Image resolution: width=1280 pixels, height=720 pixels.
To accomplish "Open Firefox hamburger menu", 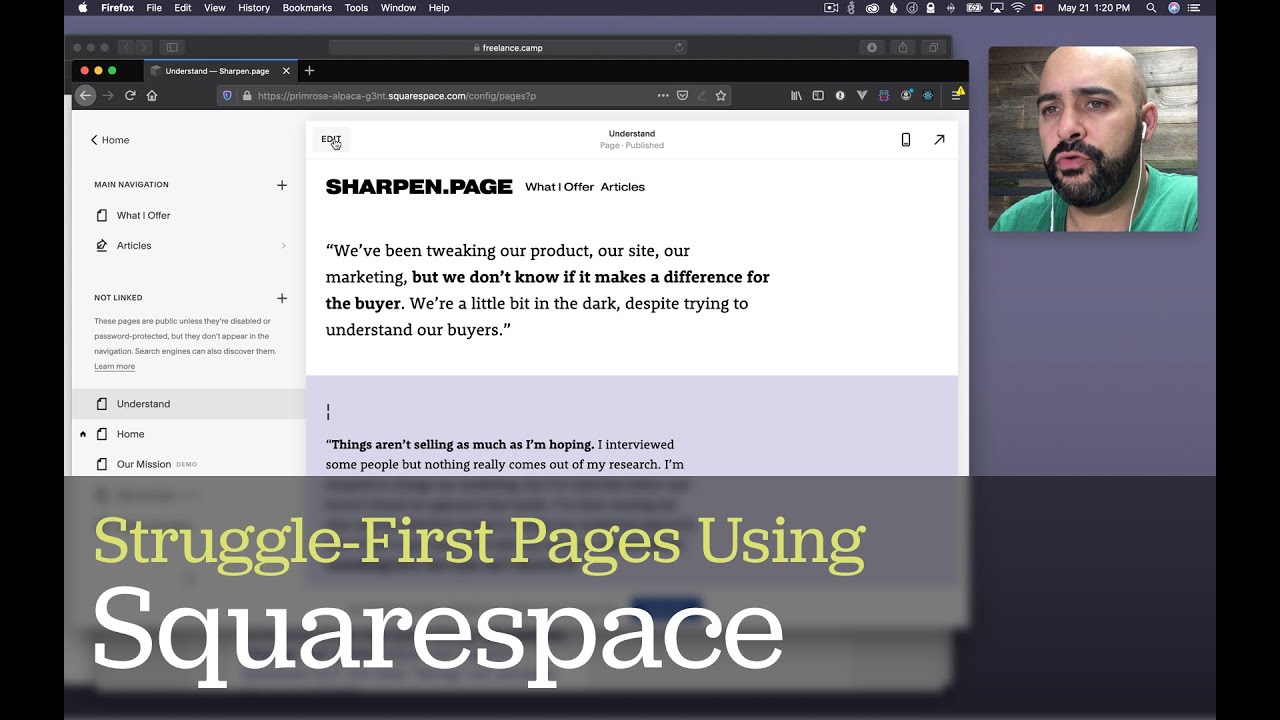I will pos(956,96).
